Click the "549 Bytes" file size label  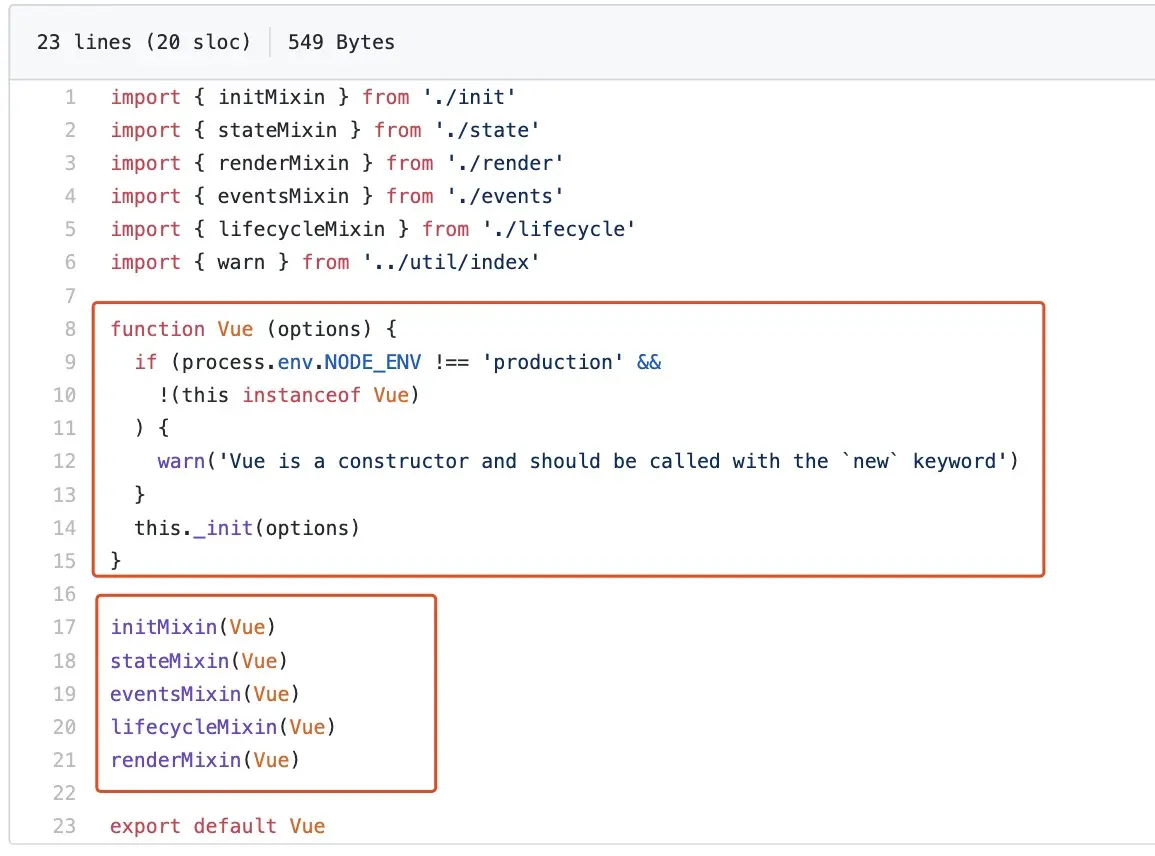point(340,42)
